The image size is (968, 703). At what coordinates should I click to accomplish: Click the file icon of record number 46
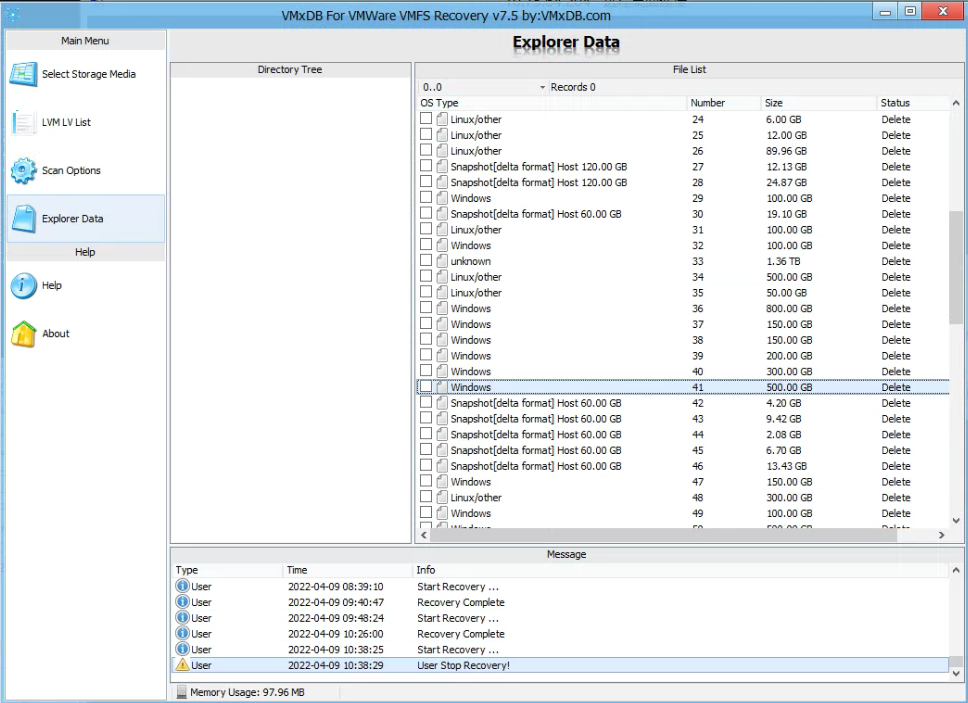click(x=442, y=466)
